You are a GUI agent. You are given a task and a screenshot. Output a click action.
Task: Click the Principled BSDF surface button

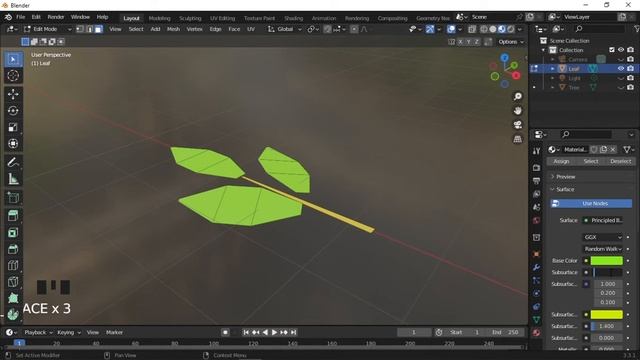[x=602, y=220]
